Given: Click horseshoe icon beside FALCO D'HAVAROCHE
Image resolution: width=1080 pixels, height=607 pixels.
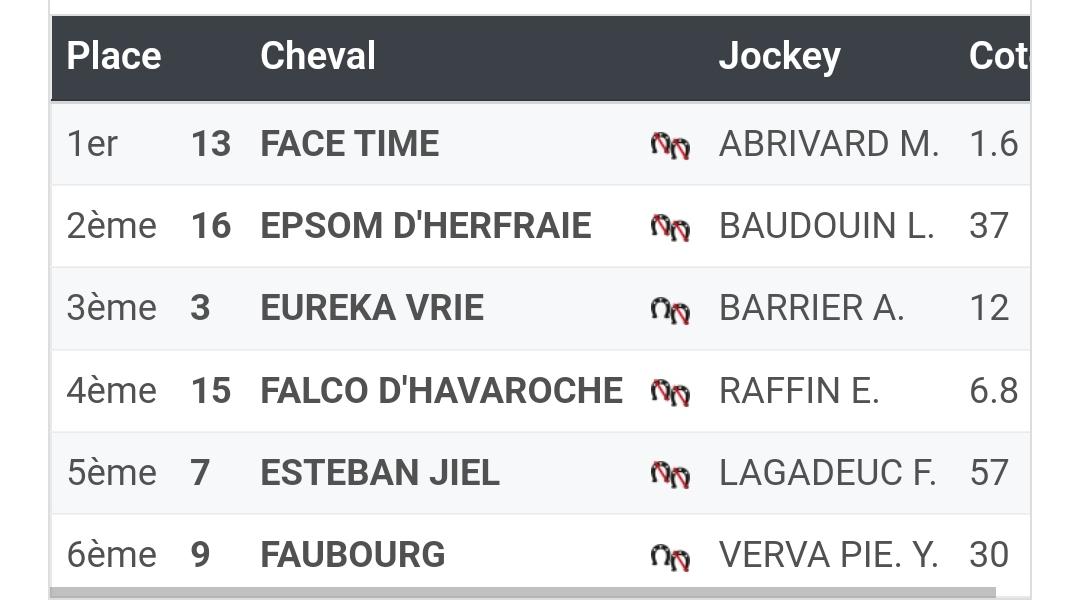Looking at the screenshot, I should click(670, 392).
